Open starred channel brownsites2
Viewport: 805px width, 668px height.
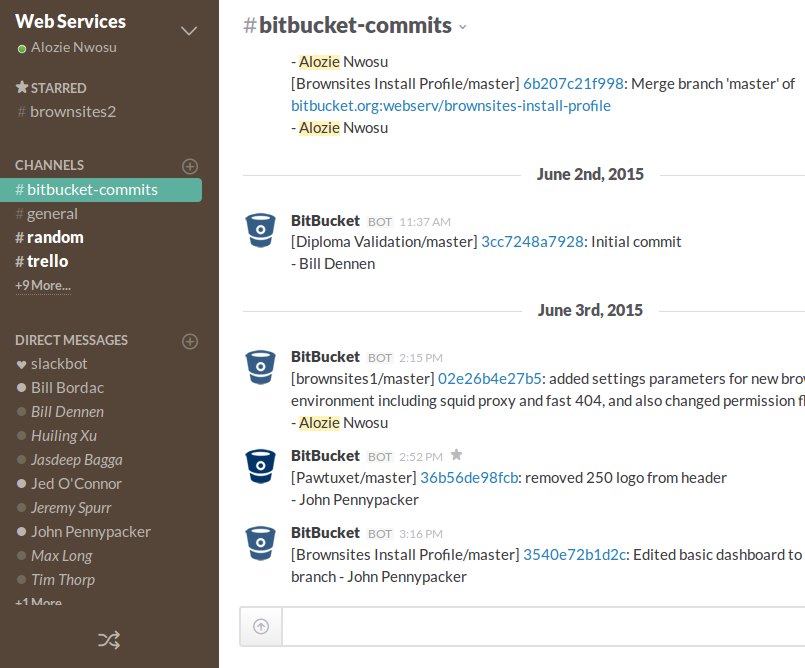point(66,111)
